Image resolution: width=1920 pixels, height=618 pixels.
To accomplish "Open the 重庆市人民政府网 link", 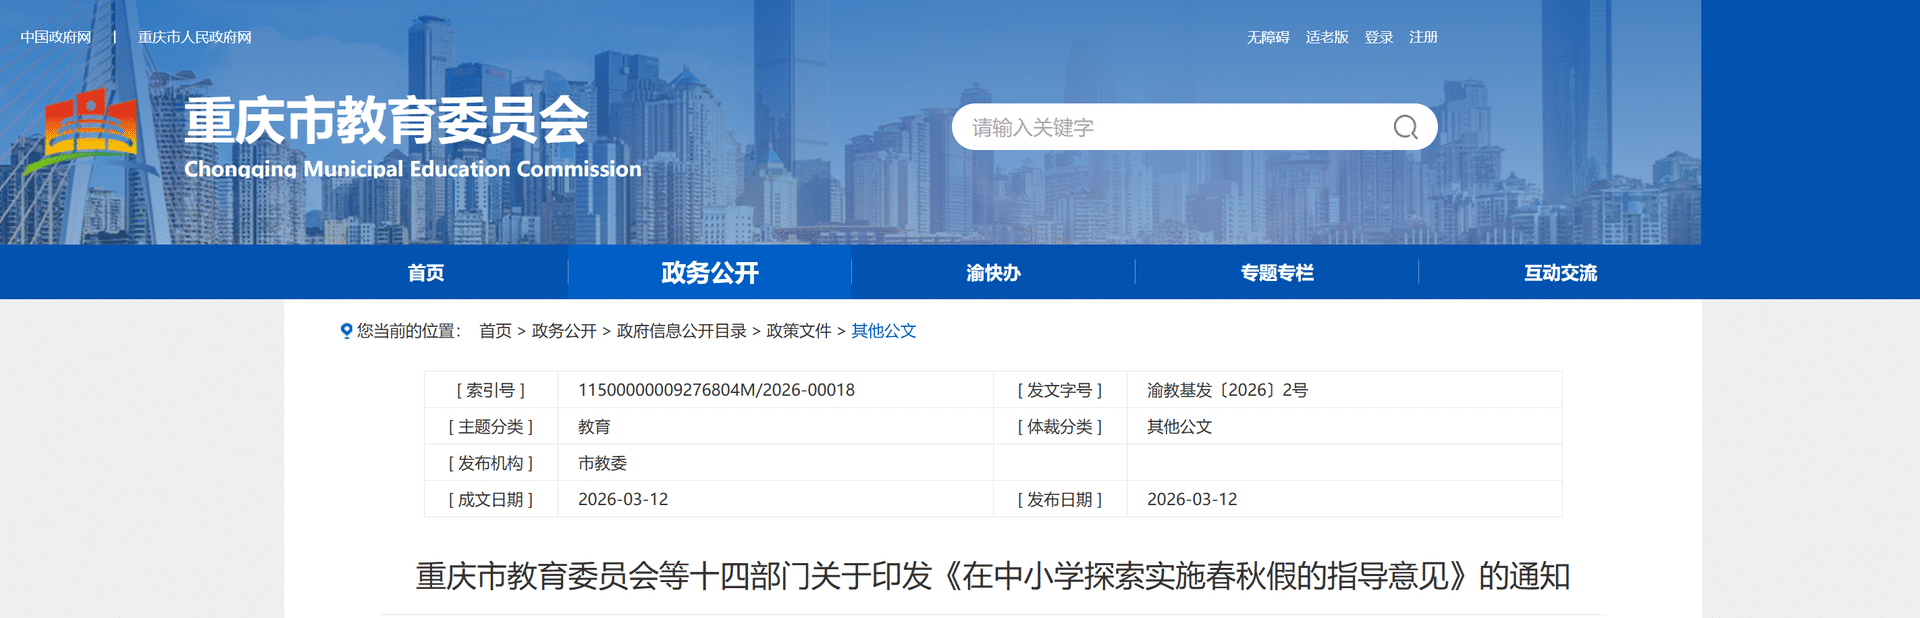I will (x=195, y=37).
